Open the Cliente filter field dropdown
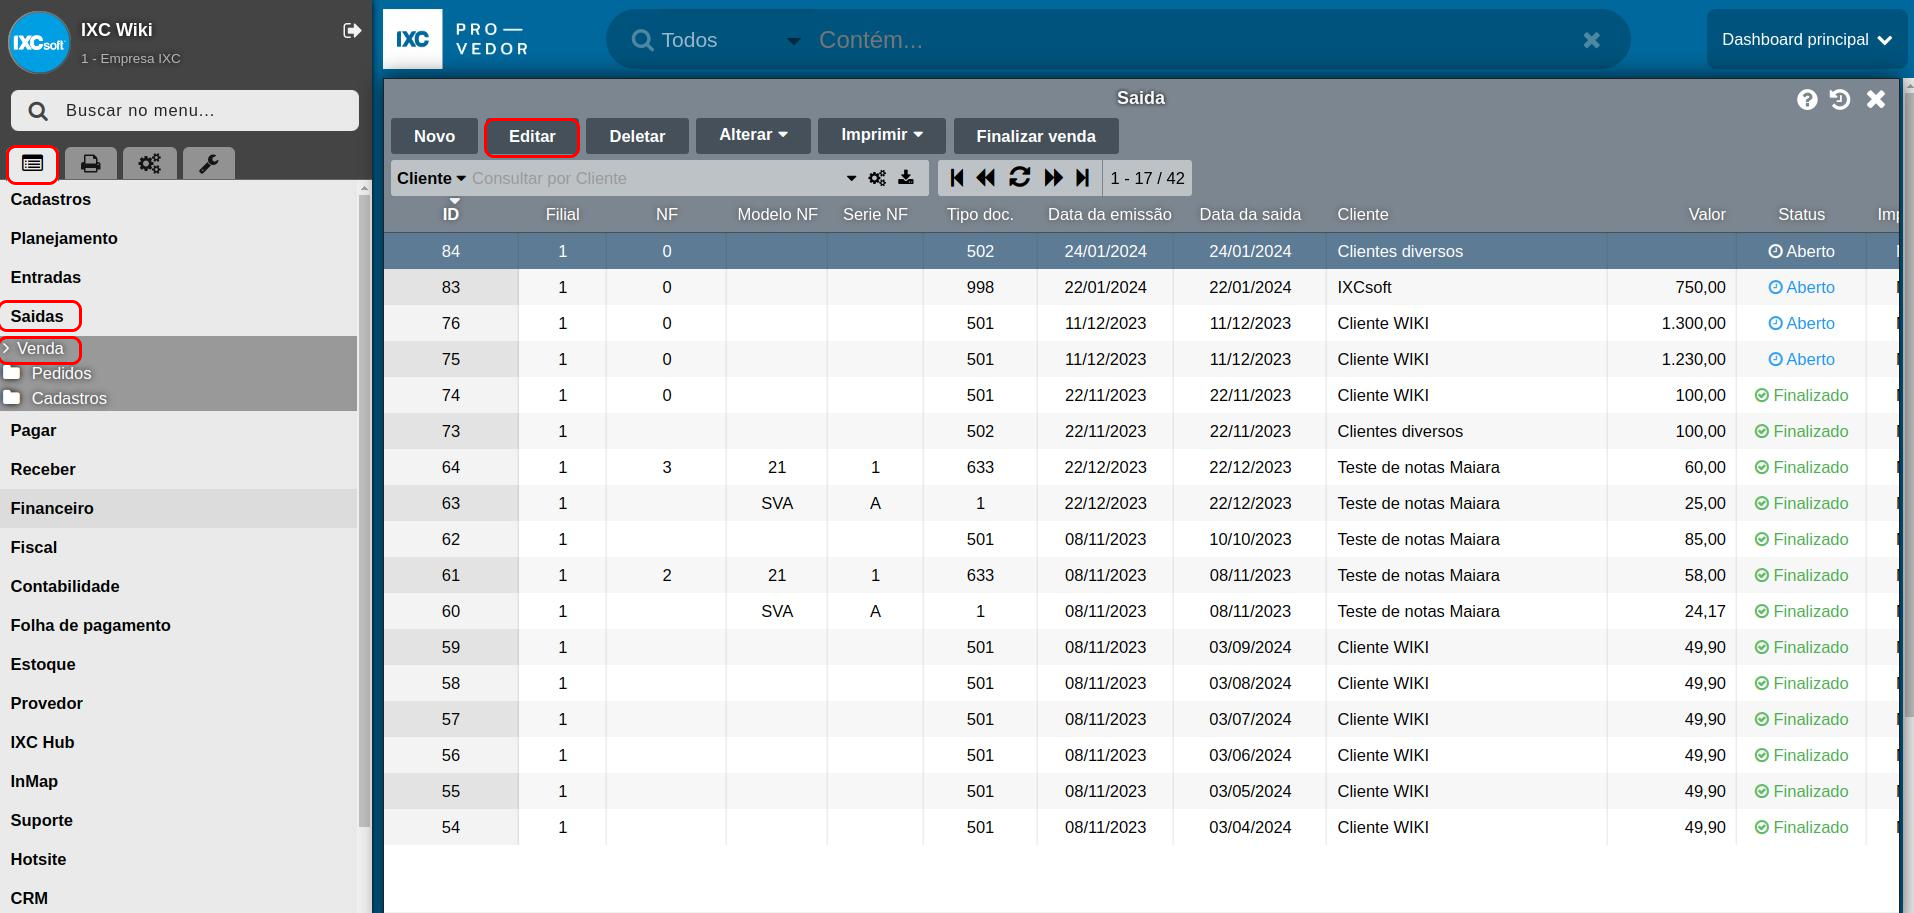 click(x=431, y=178)
